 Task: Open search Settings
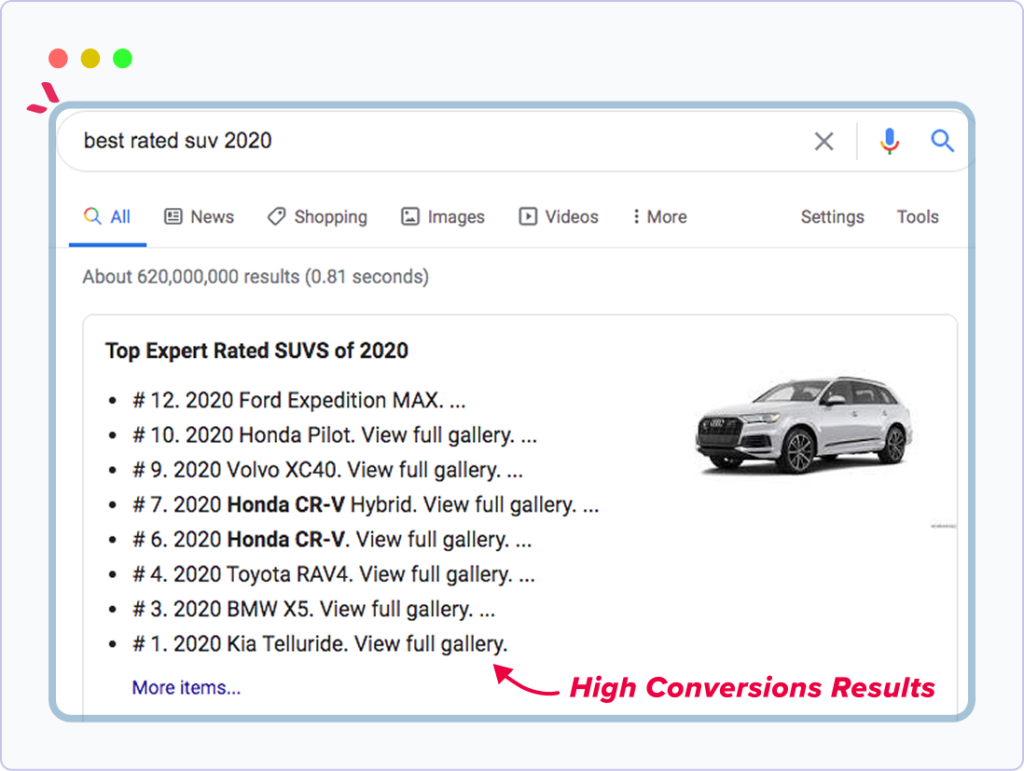832,217
